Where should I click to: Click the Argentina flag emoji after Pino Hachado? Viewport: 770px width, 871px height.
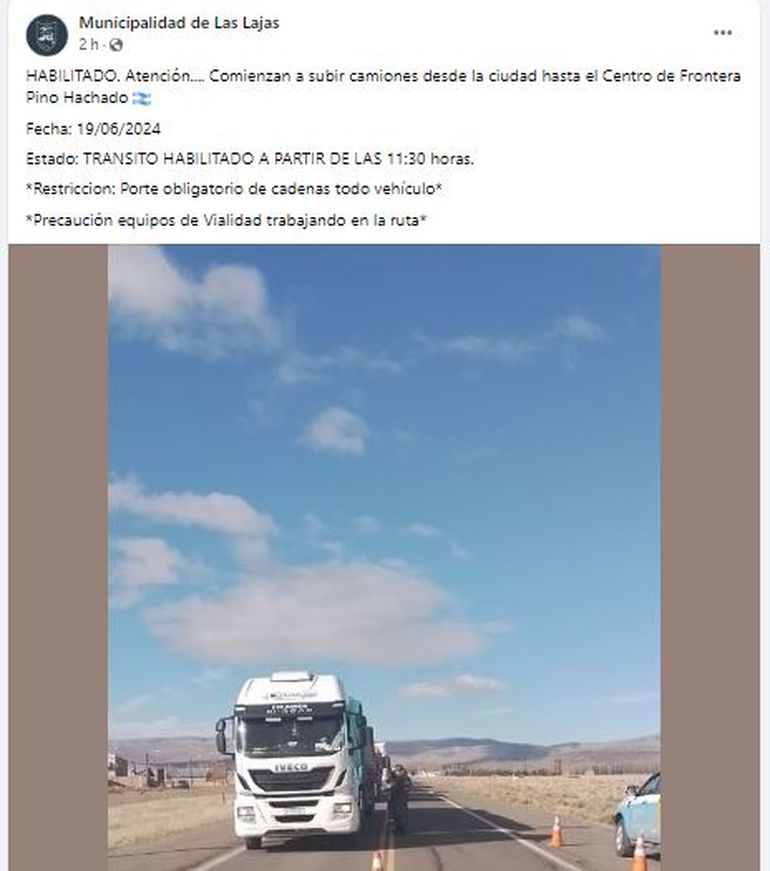click(142, 98)
